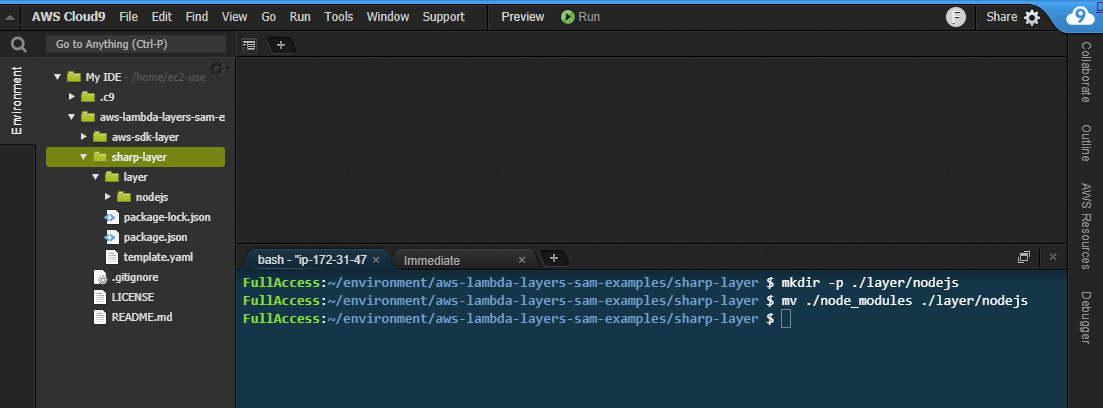Open the user avatar F icon
Image resolution: width=1103 pixels, height=408 pixels.
[x=955, y=17]
